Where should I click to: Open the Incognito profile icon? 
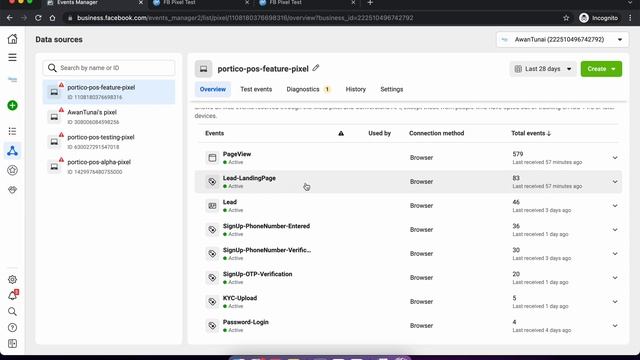[584, 18]
